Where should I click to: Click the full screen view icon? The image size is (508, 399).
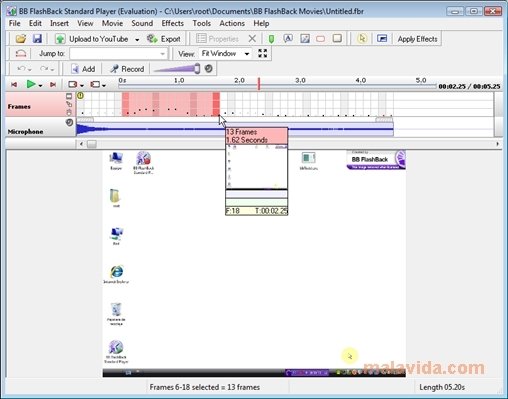pyautogui.click(x=263, y=53)
